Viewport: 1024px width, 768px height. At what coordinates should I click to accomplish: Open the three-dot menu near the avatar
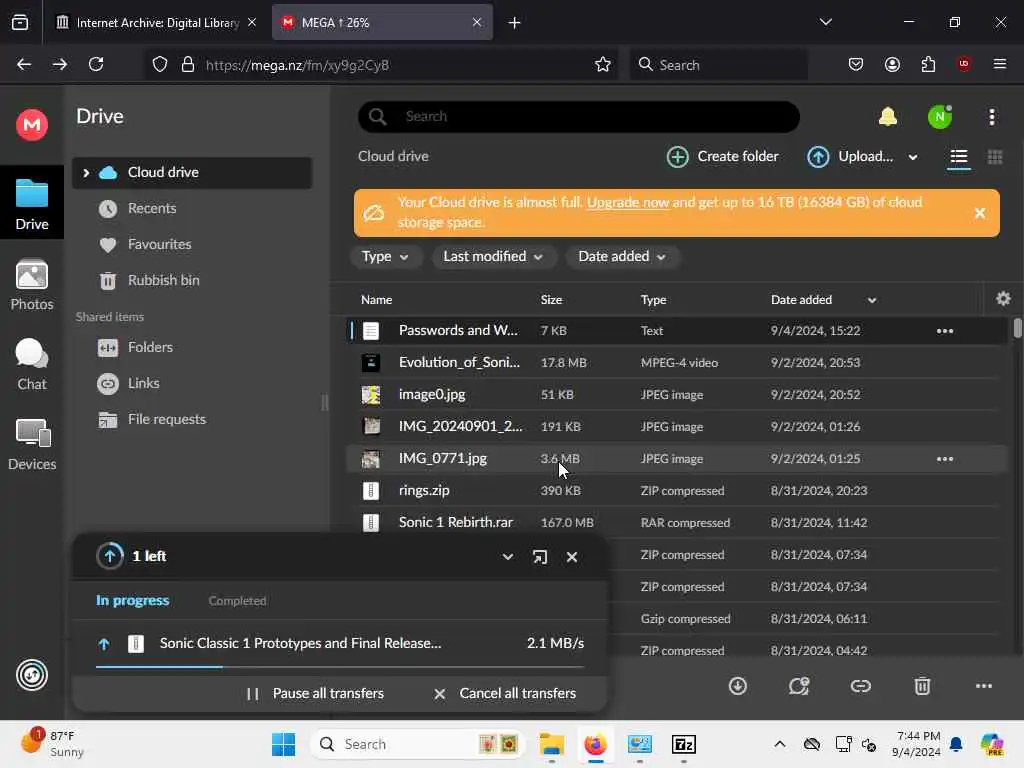coord(992,117)
